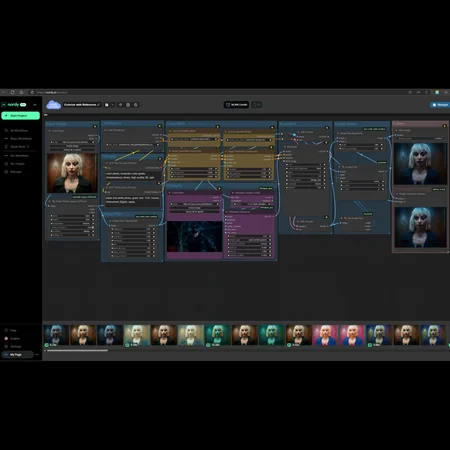Click the pencil icon beside the workflow title
The width and height of the screenshot is (450, 450).
tap(99, 105)
